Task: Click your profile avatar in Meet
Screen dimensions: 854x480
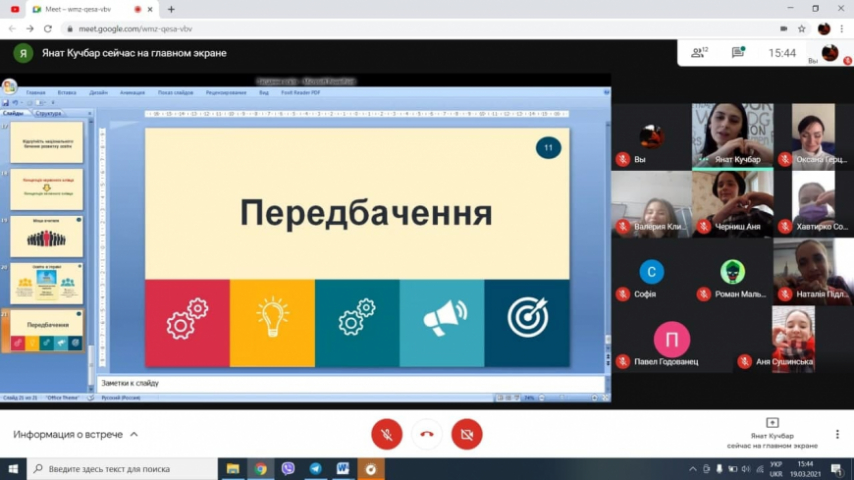Action: coord(829,53)
